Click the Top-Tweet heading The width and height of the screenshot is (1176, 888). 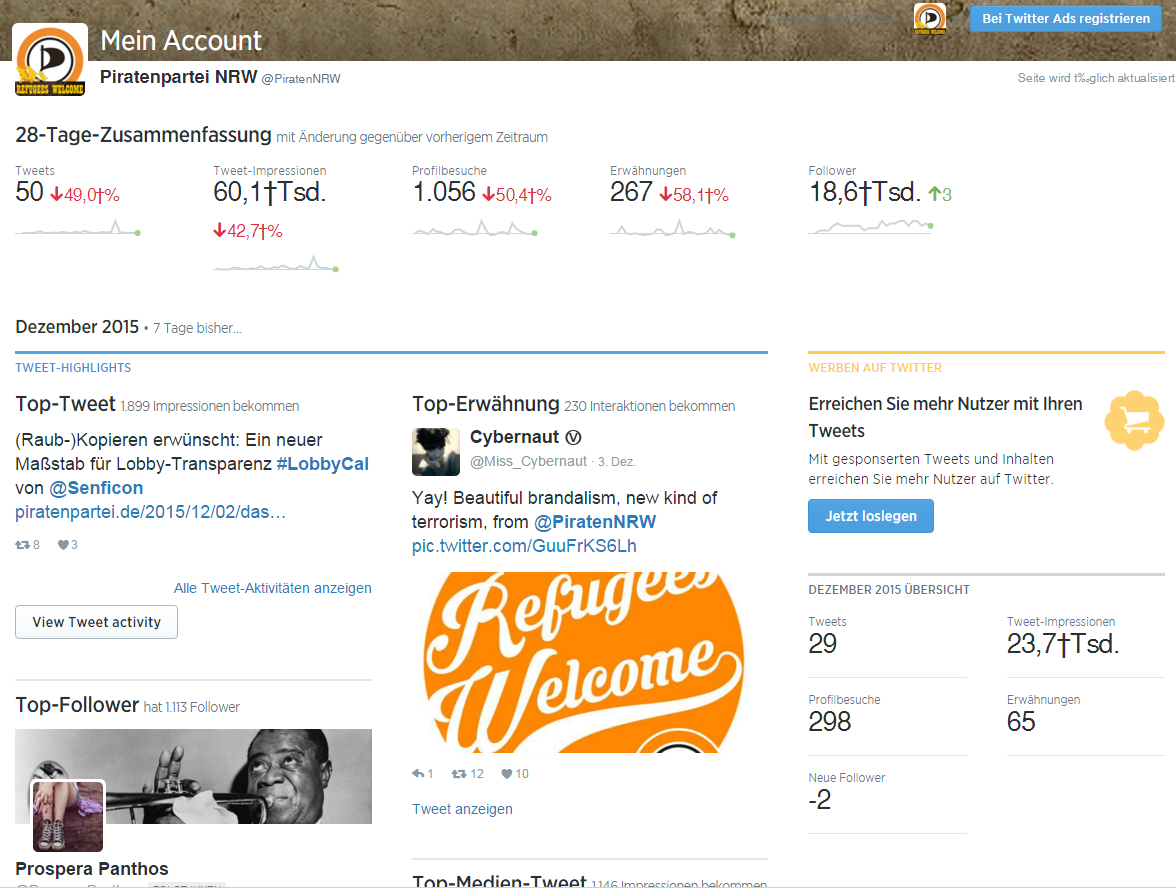click(x=66, y=404)
